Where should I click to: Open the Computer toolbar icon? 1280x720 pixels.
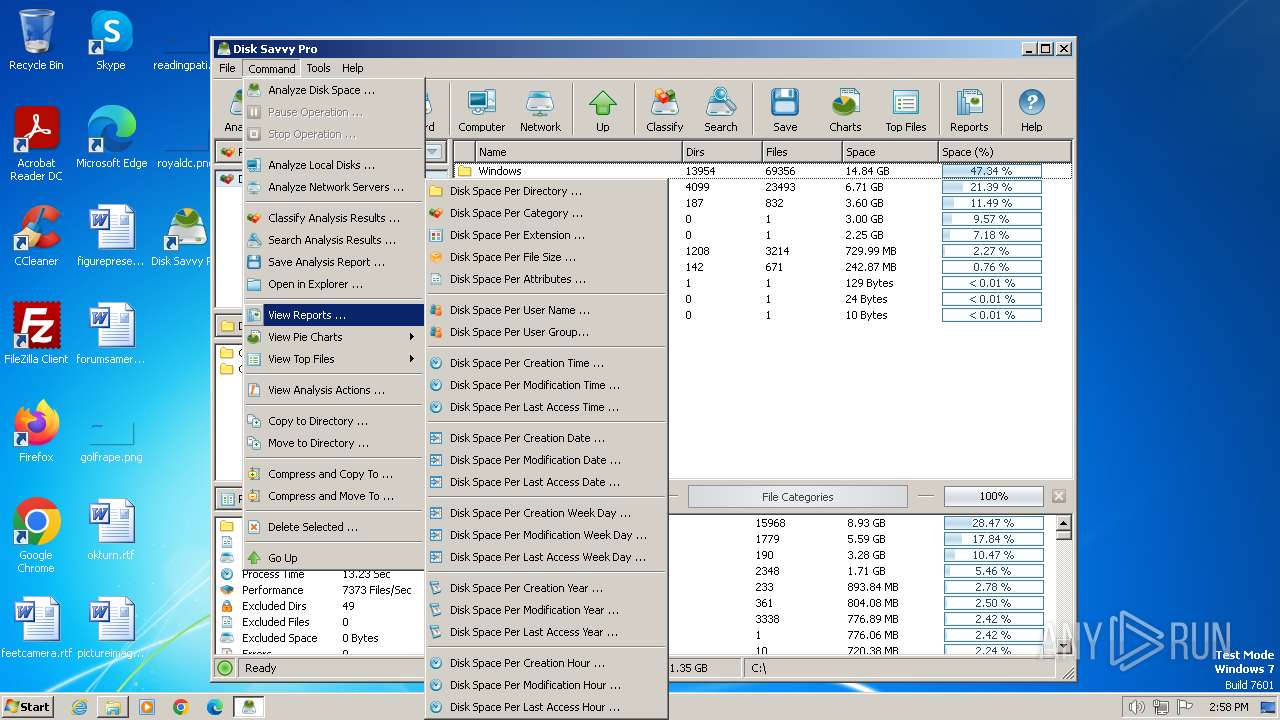pos(481,110)
